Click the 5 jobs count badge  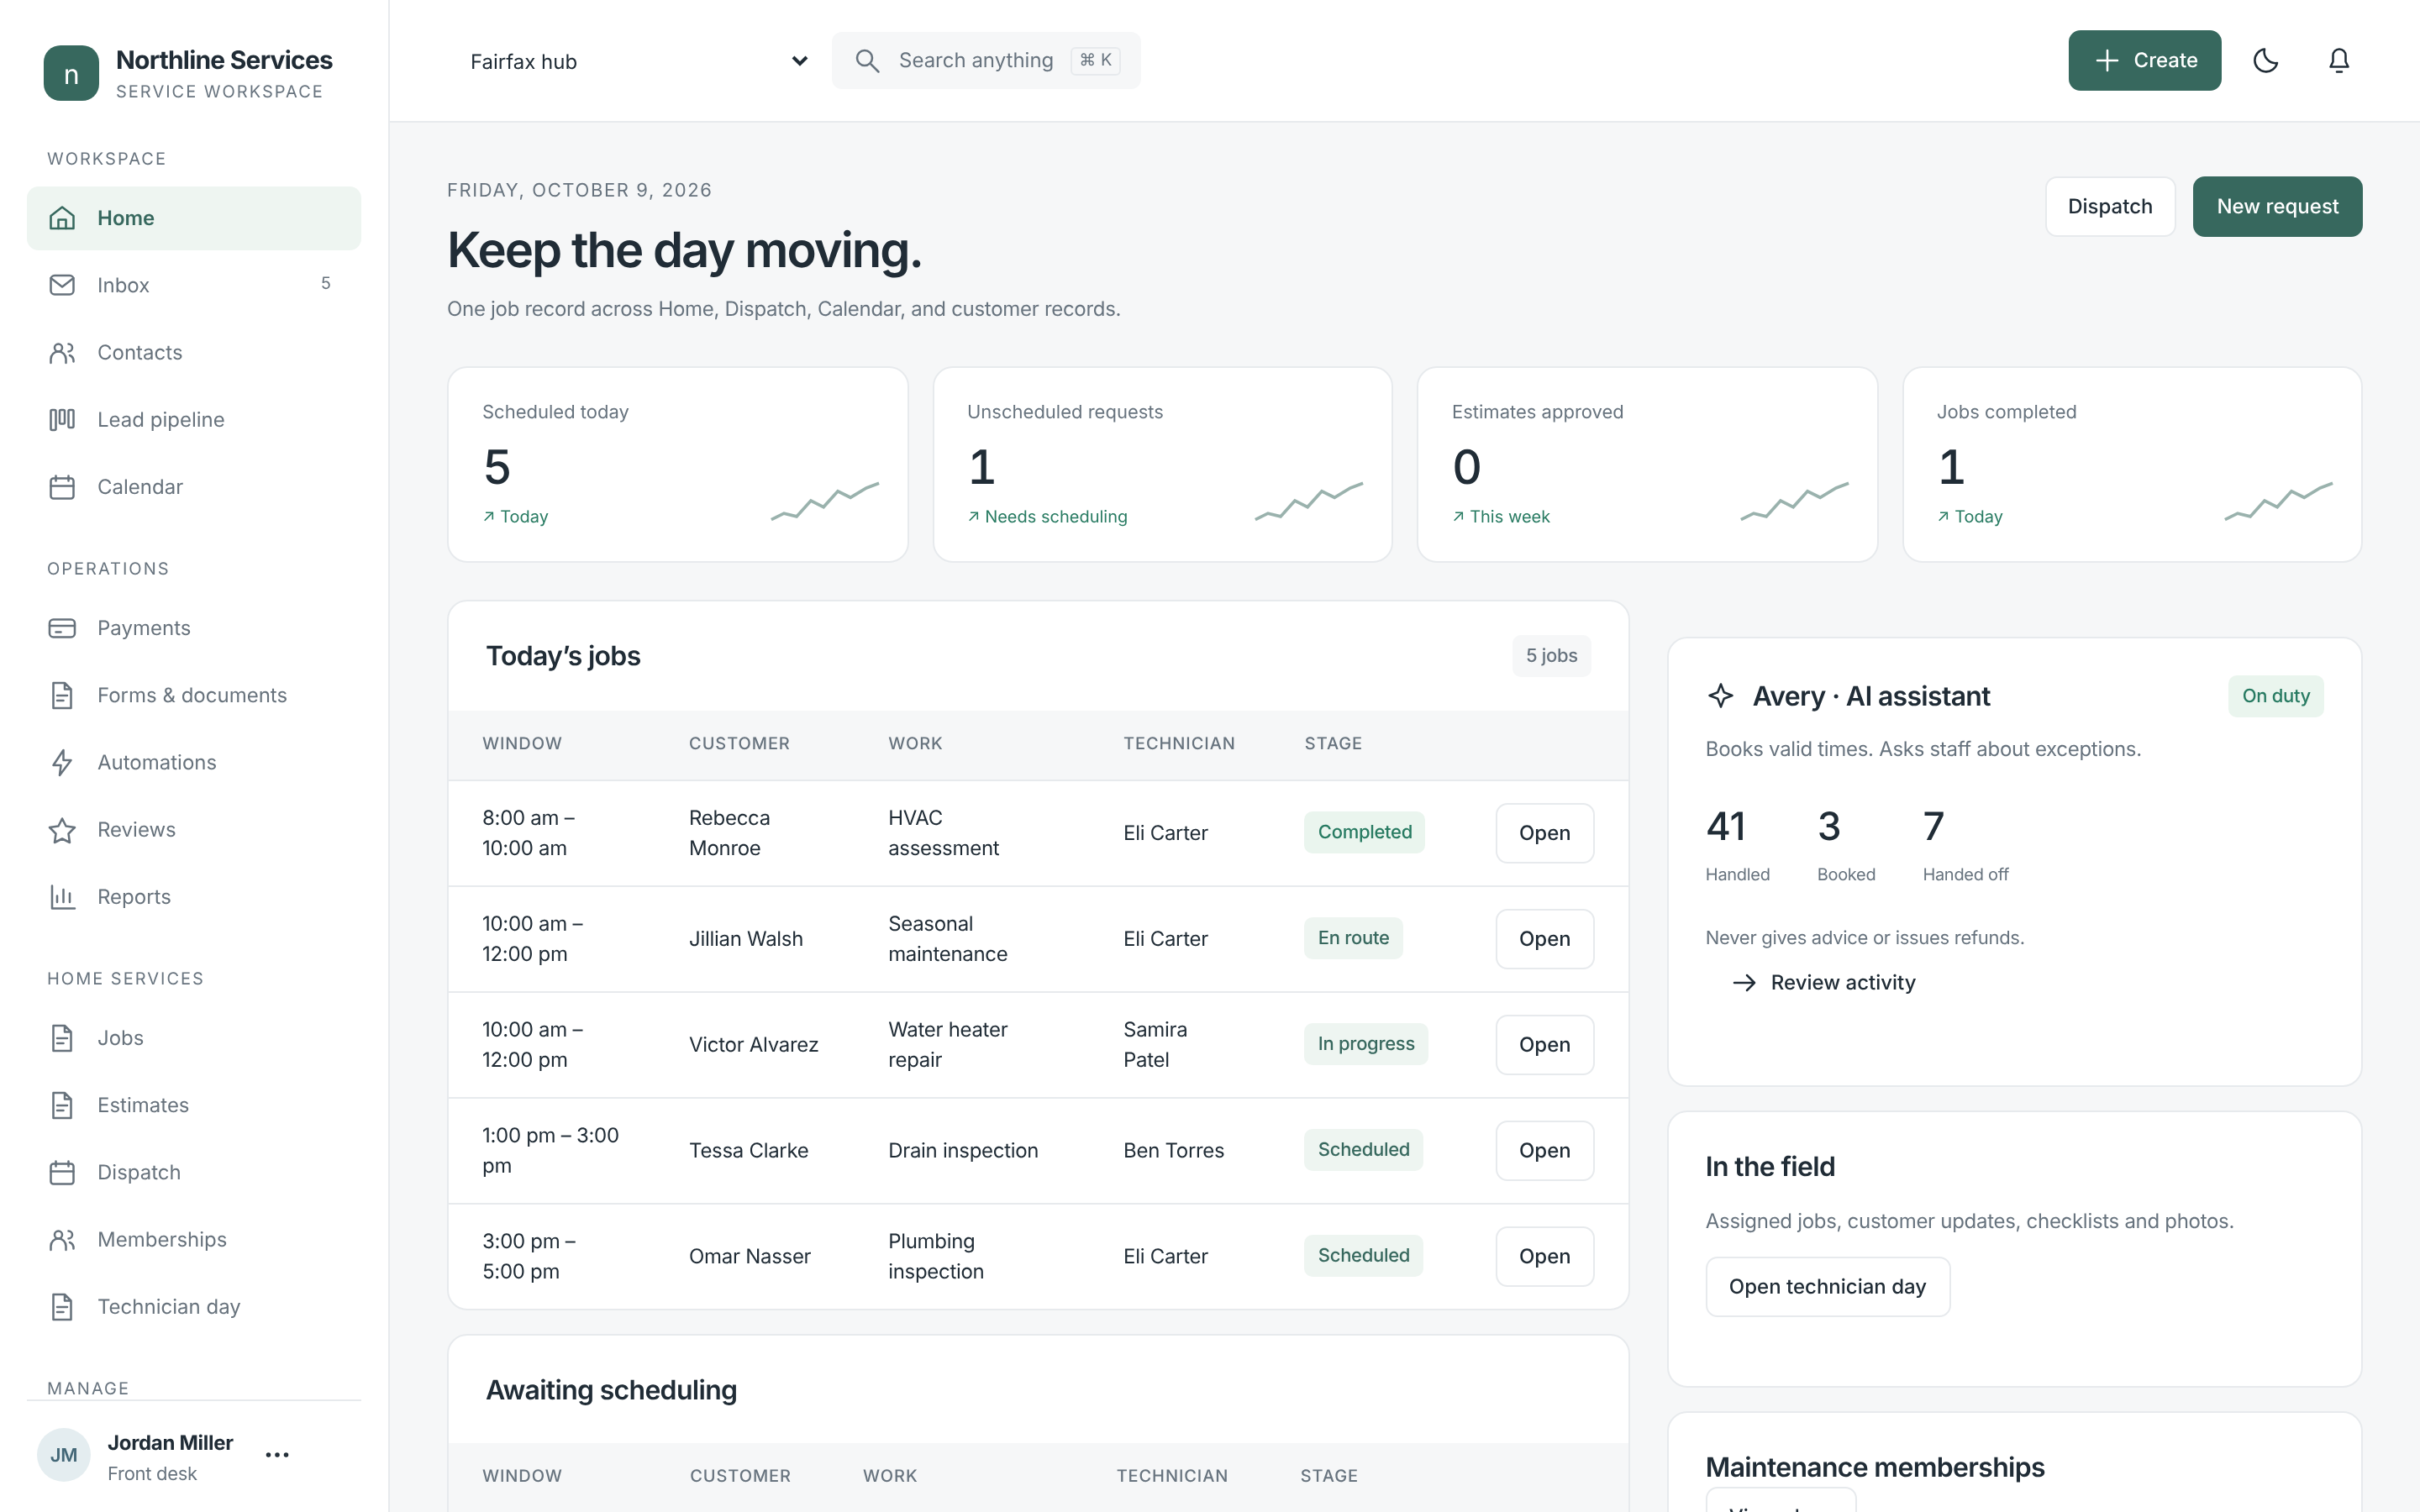coord(1551,656)
